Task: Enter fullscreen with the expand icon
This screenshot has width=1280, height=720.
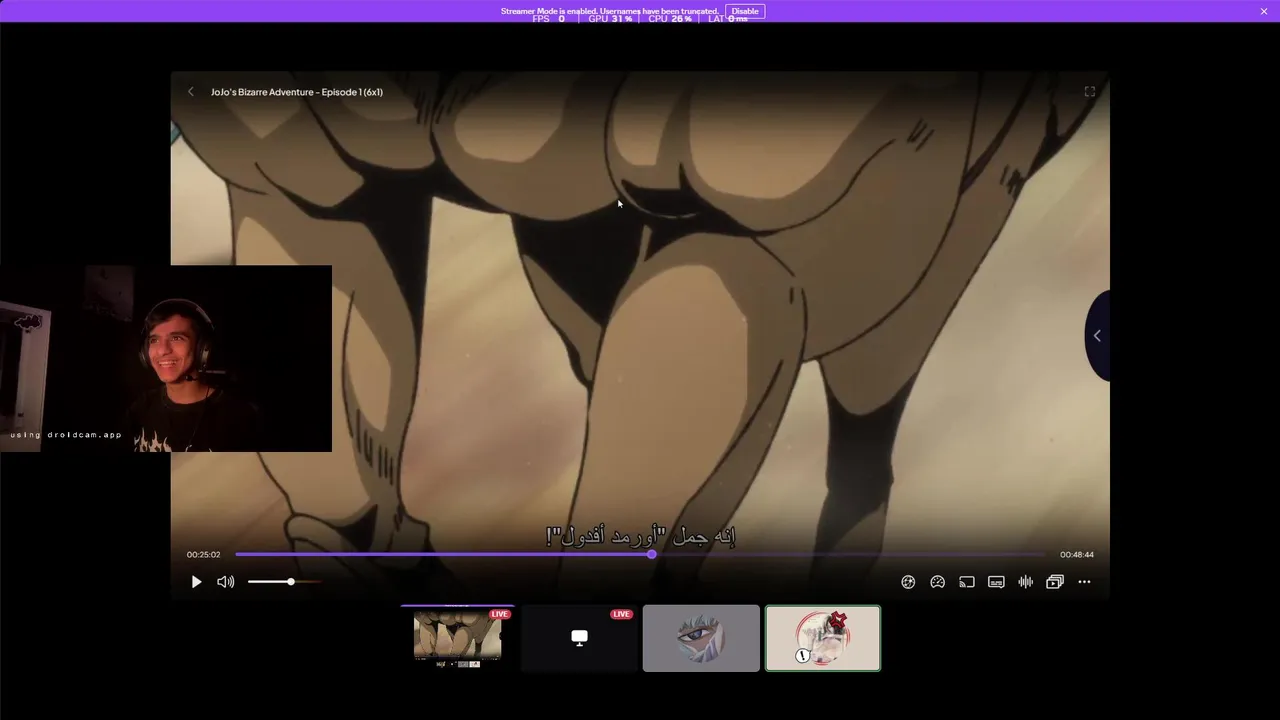Action: (1090, 92)
